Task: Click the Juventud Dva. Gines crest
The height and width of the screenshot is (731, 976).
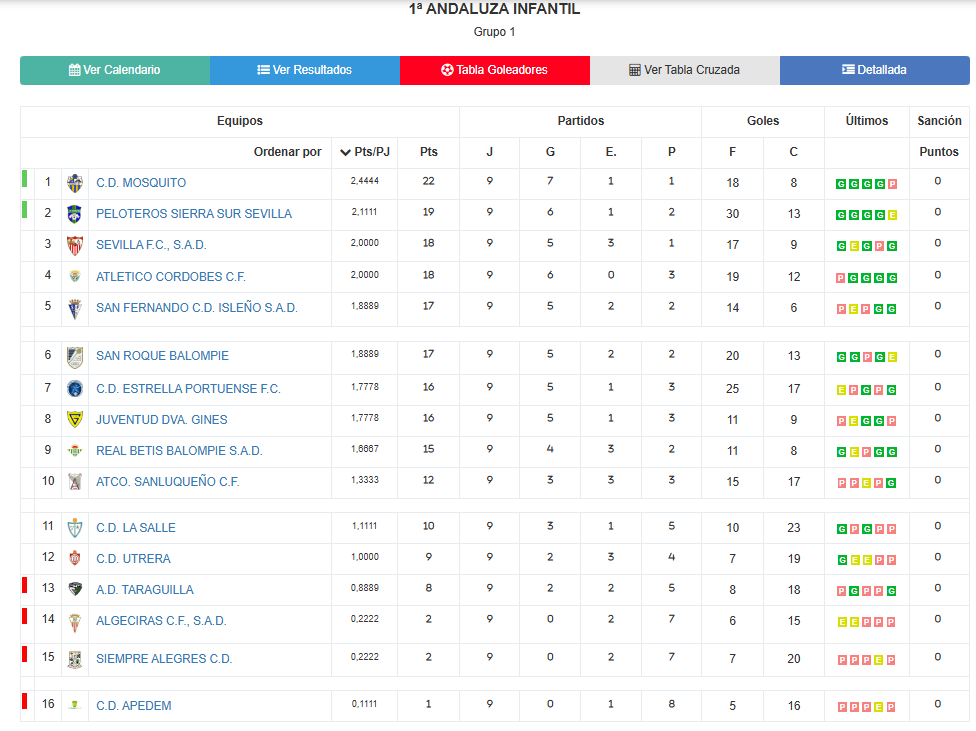Action: tap(75, 420)
